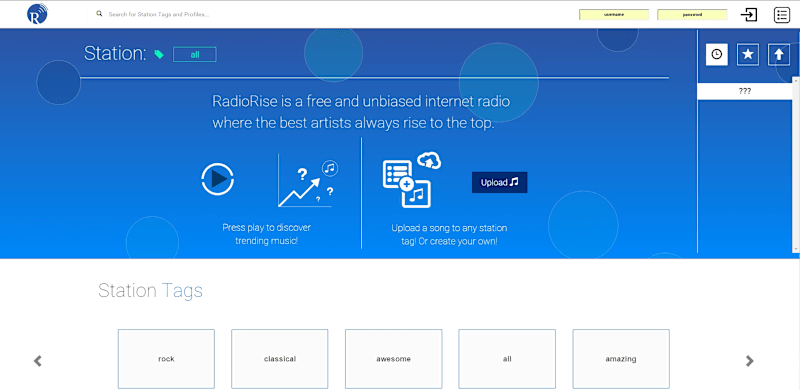Click the Upload button
Screen dimensions: 800x390
click(x=499, y=182)
